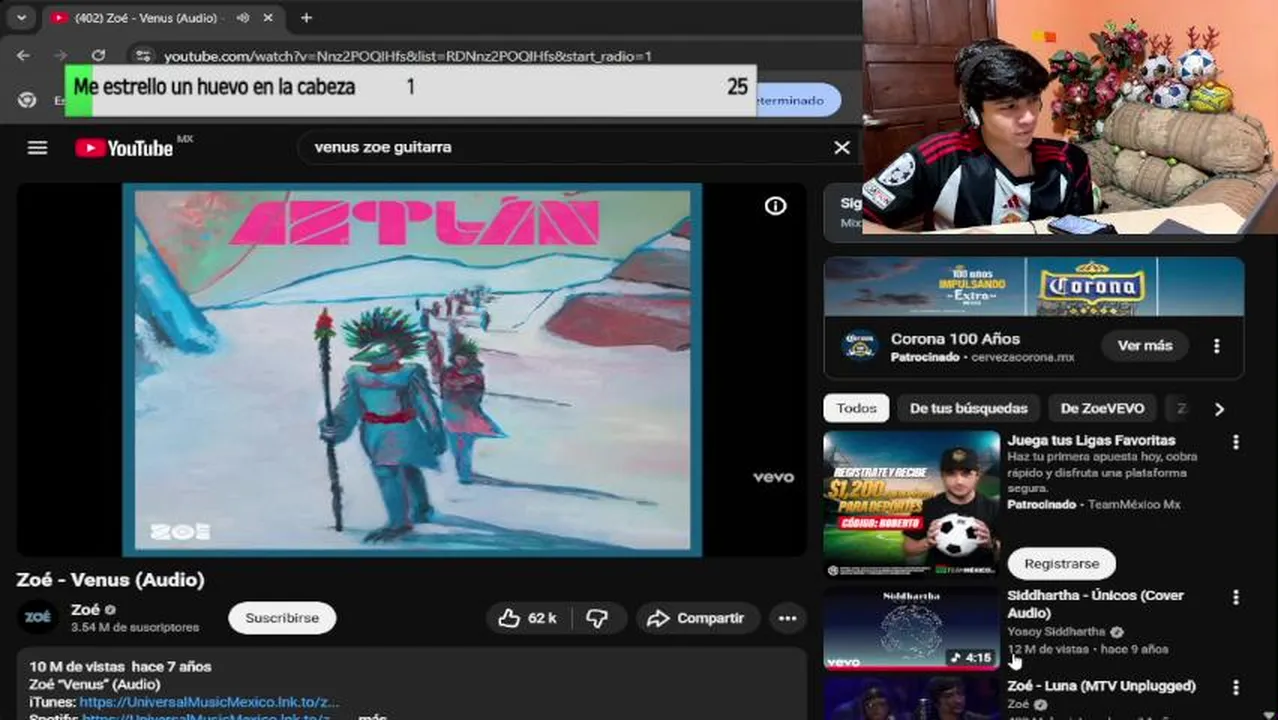Open the Corona banner ad image

(x=1034, y=287)
